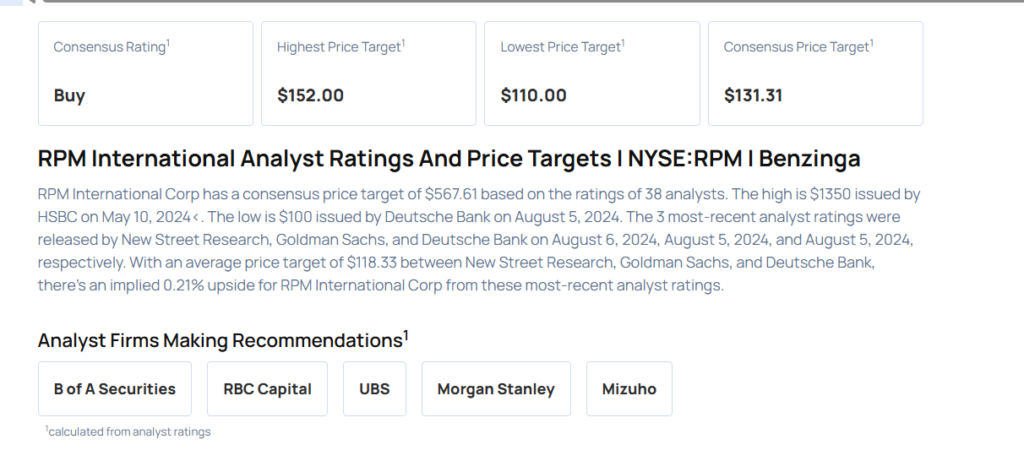Click the RPM International Analyst Ratings heading
This screenshot has height=450, width=1024.
(449, 158)
